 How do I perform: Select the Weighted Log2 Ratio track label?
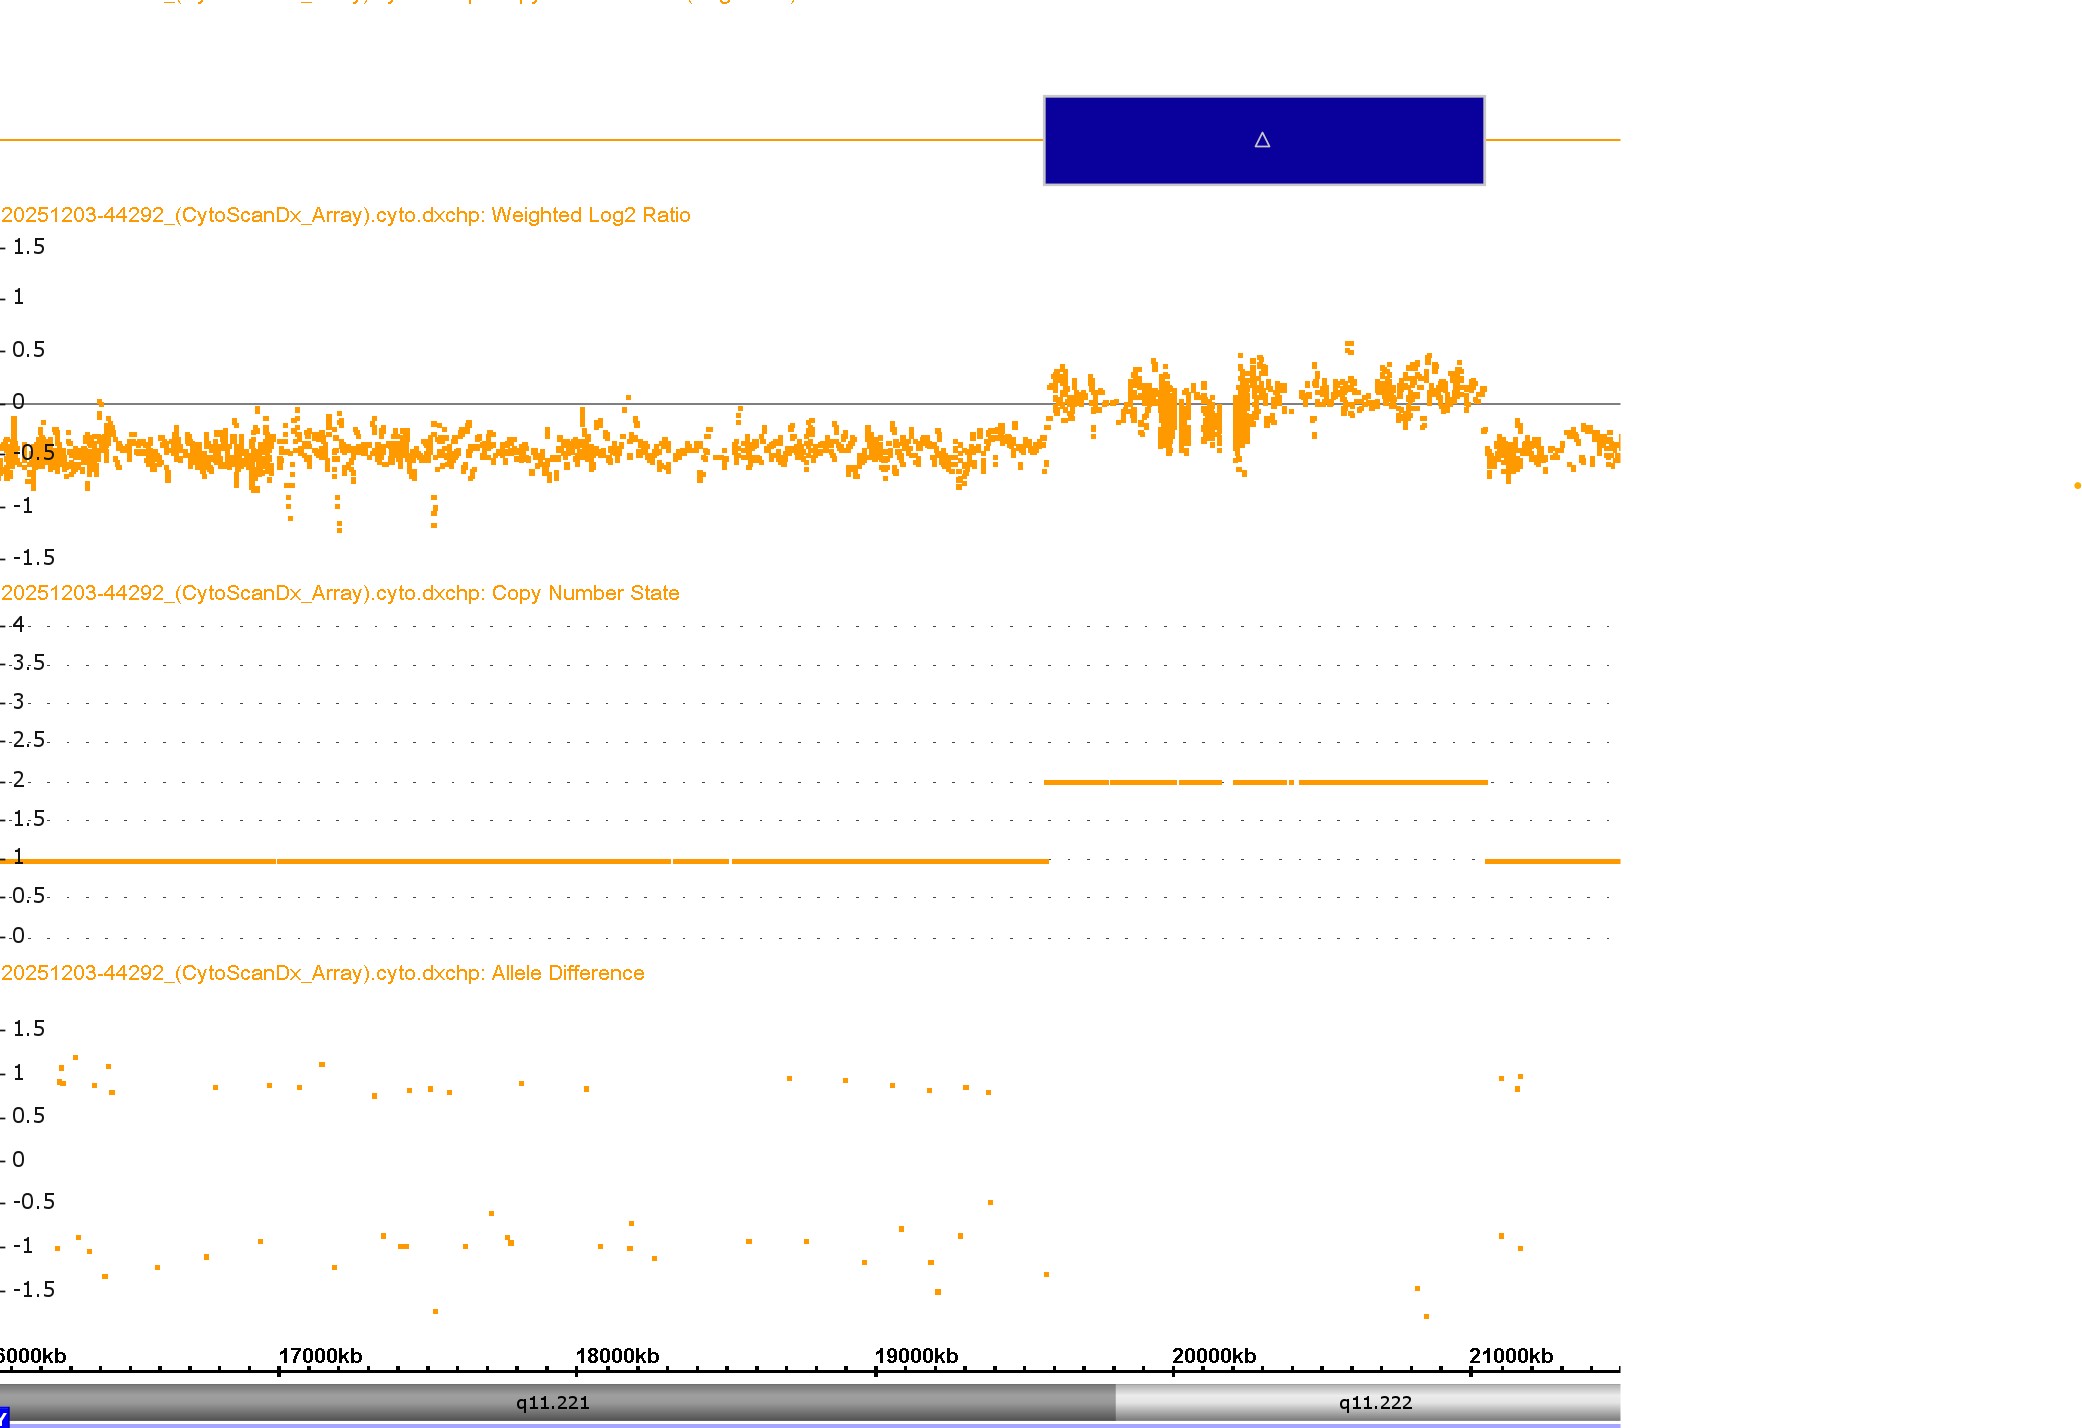(x=346, y=215)
